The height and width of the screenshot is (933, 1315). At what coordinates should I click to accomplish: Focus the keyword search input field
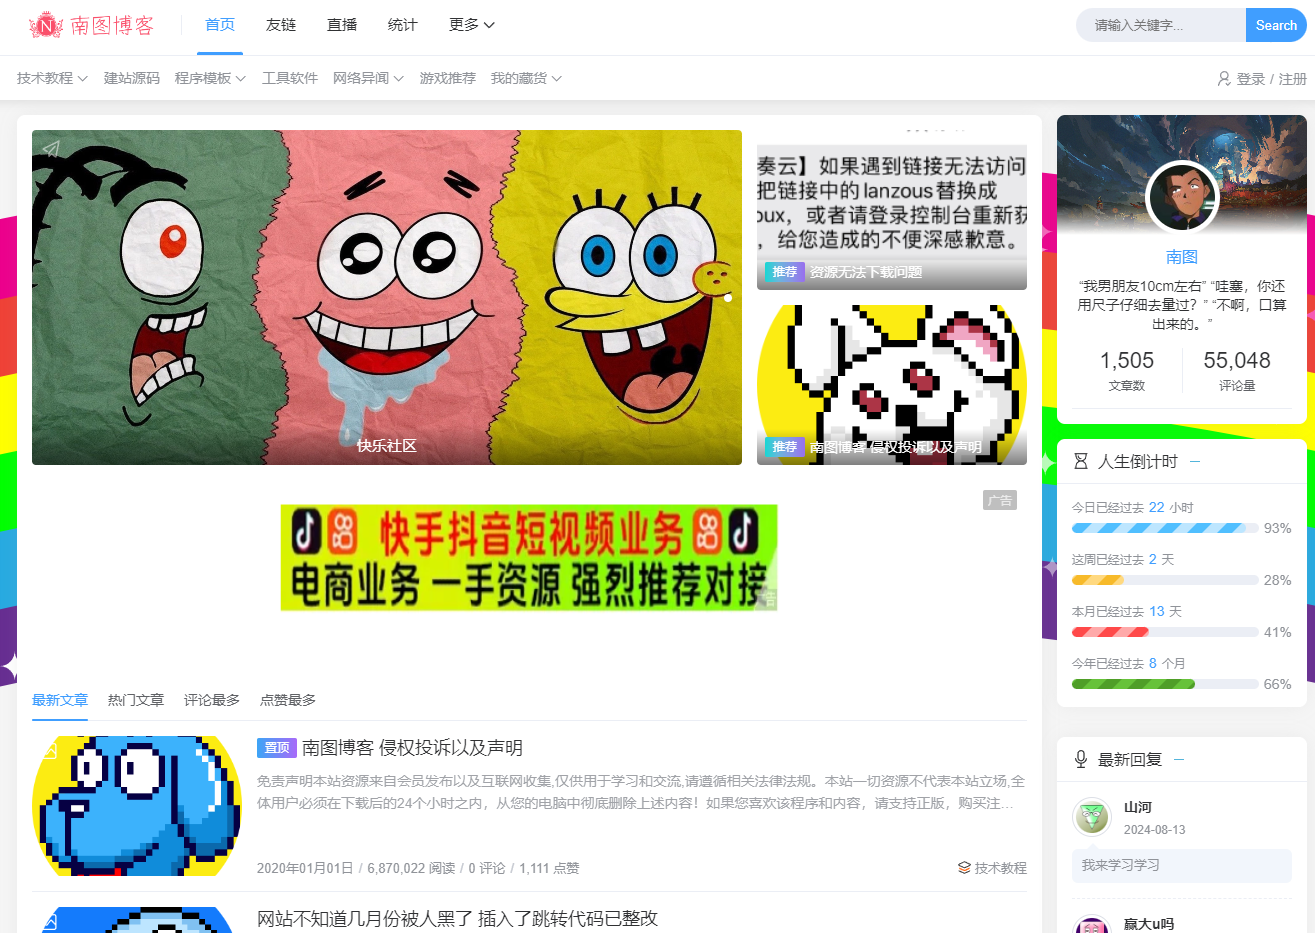pyautogui.click(x=1161, y=26)
